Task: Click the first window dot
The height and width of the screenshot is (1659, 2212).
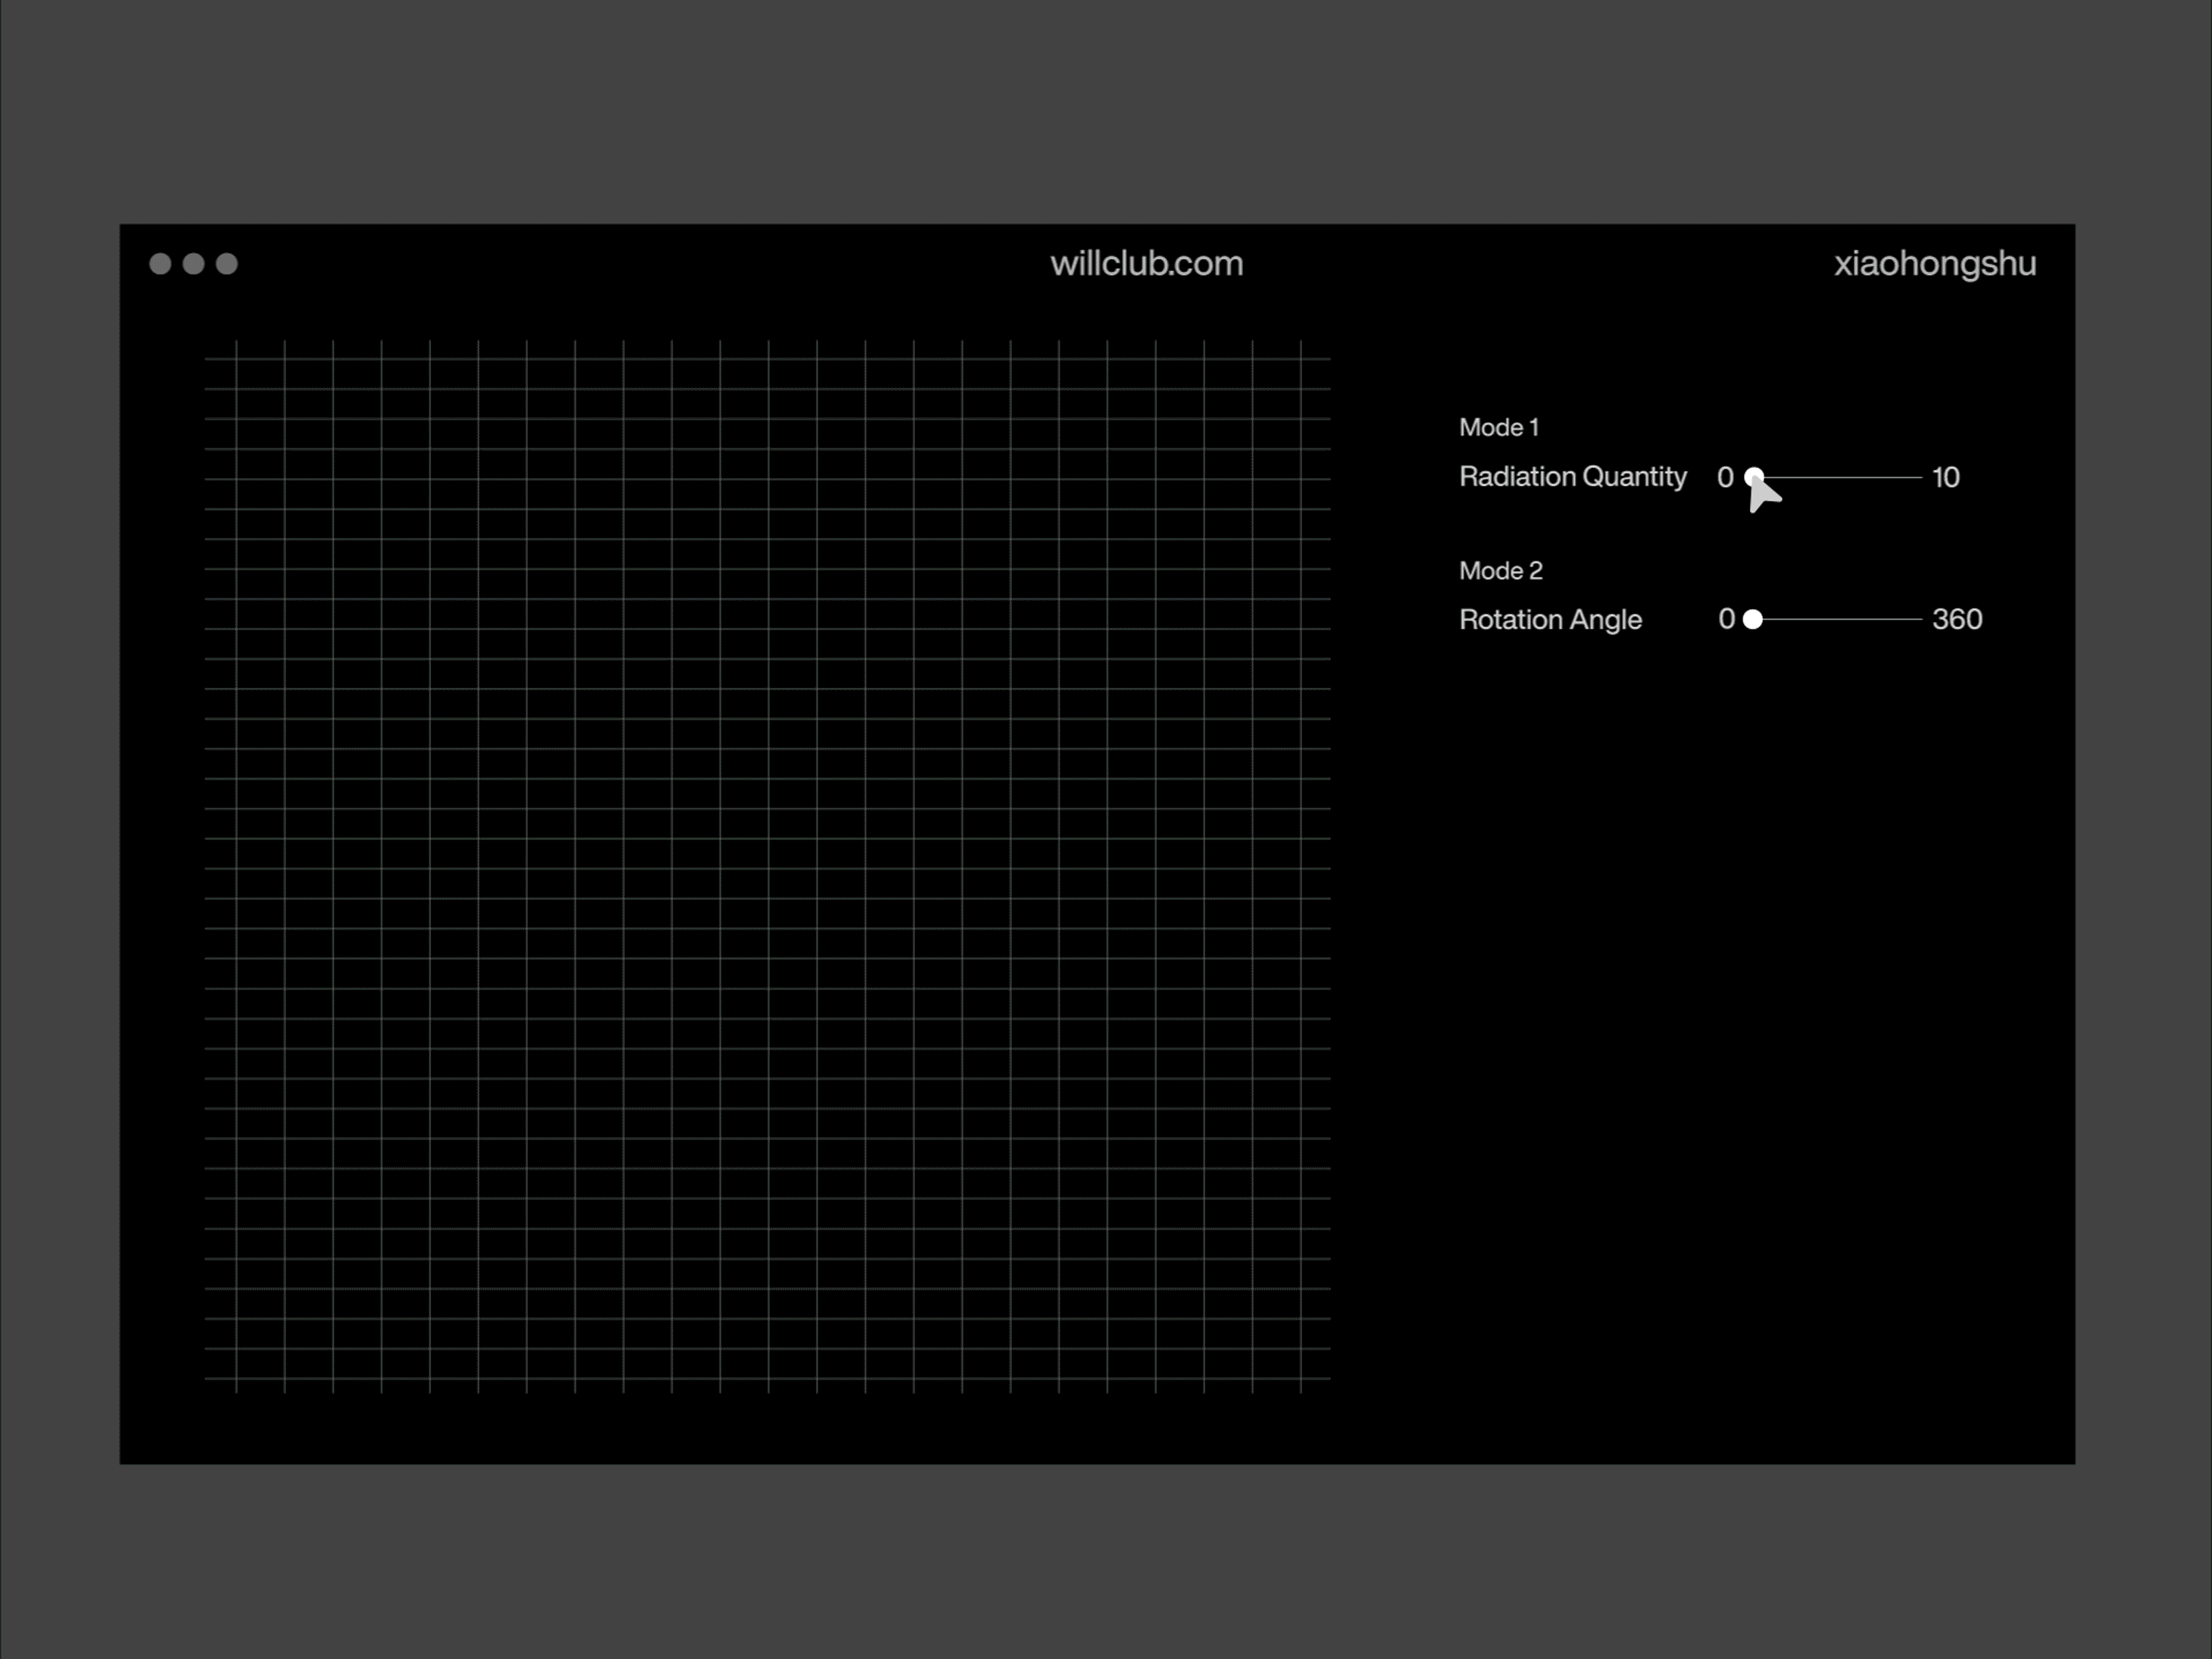Action: [160, 263]
